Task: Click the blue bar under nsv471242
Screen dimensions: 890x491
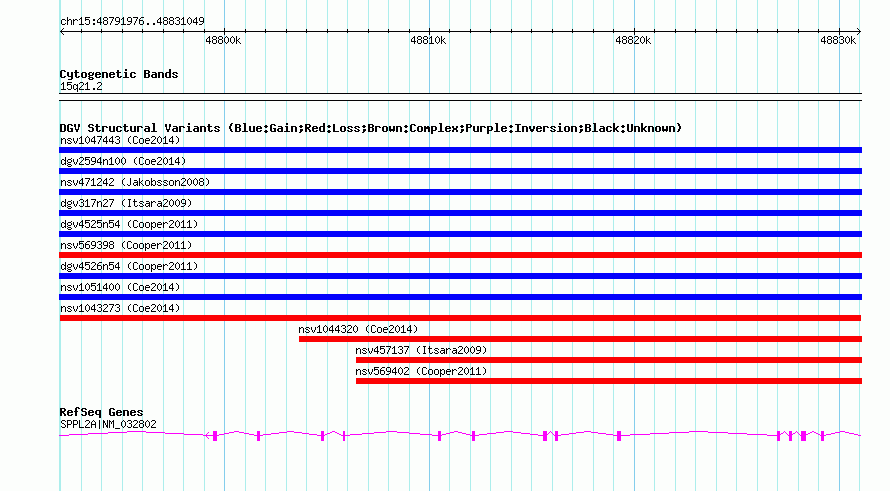Action: [x=460, y=192]
